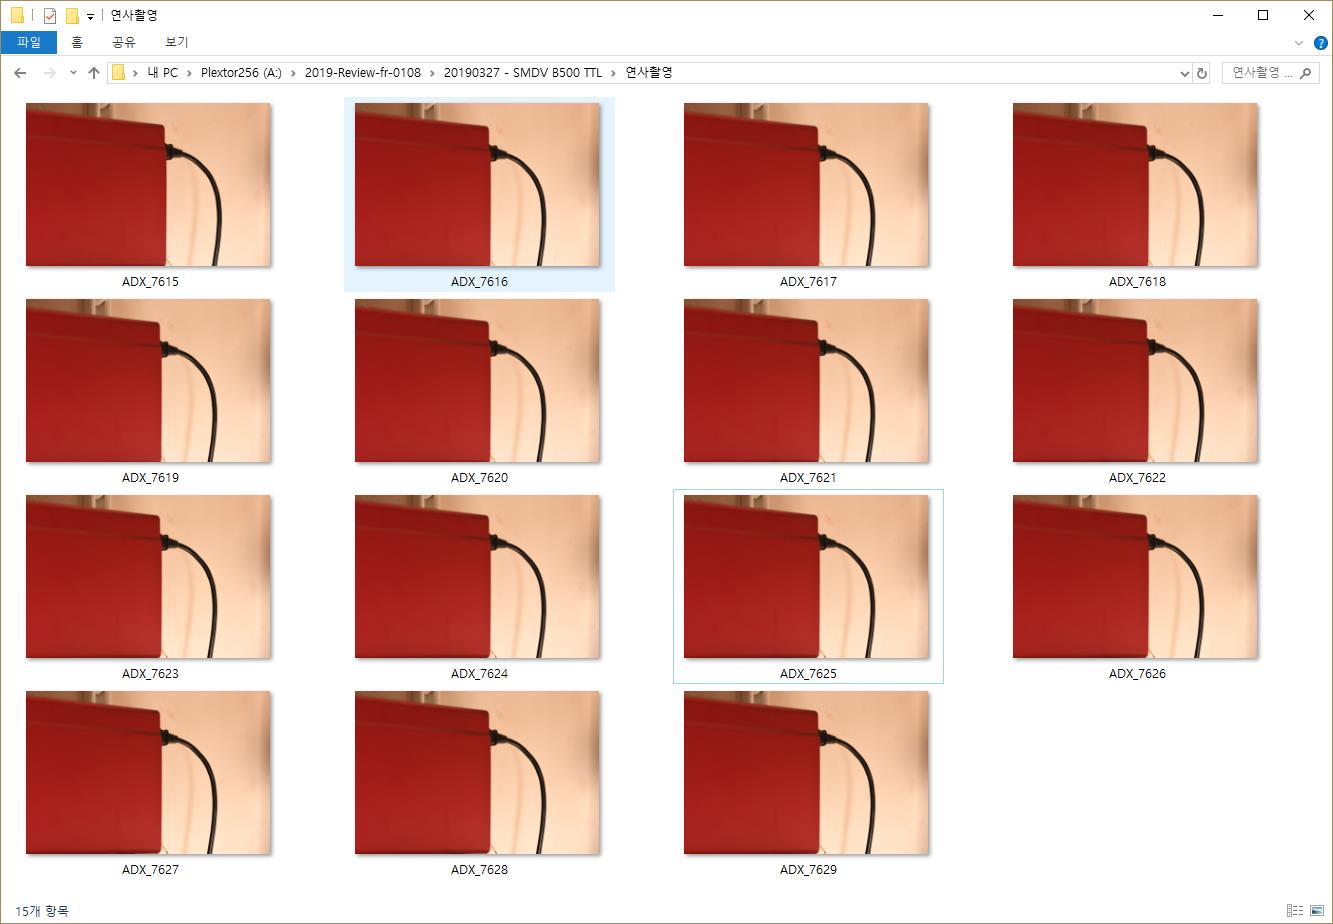1333x924 pixels.
Task: Minimize the 연사촬영 window
Action: tap(1218, 15)
